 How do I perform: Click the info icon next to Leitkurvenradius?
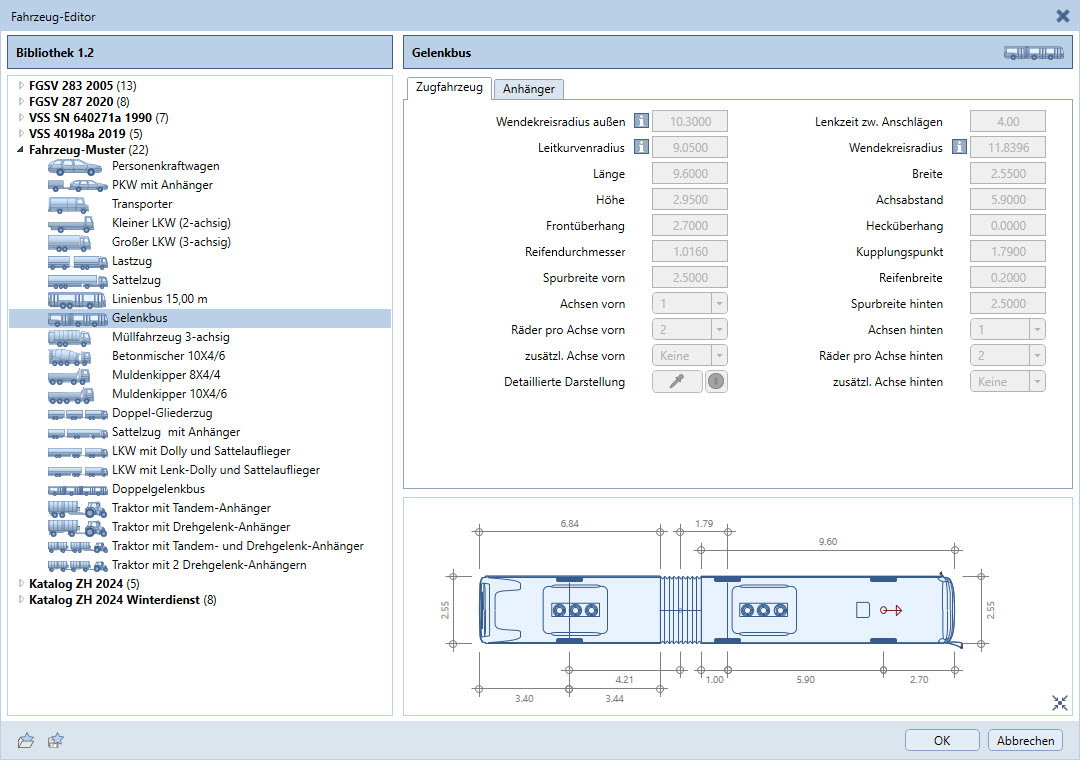(x=641, y=148)
